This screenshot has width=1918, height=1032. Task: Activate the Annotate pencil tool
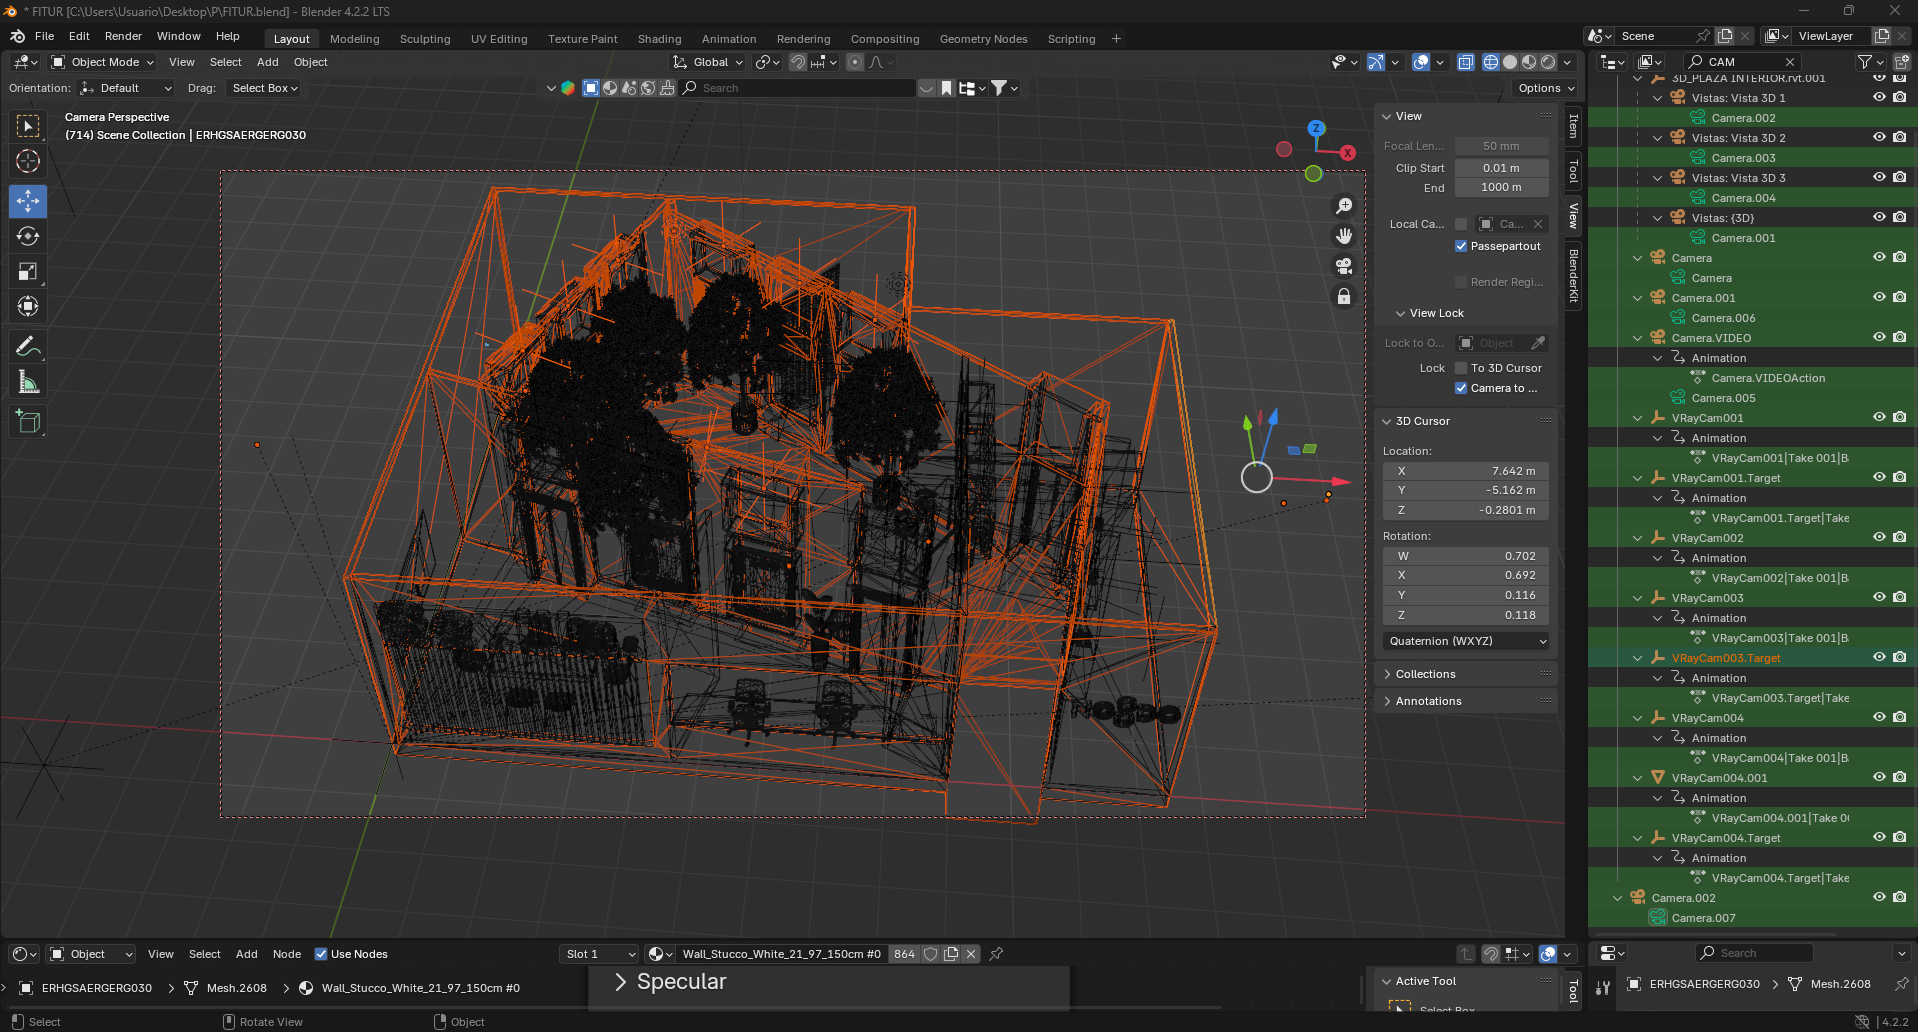28,347
